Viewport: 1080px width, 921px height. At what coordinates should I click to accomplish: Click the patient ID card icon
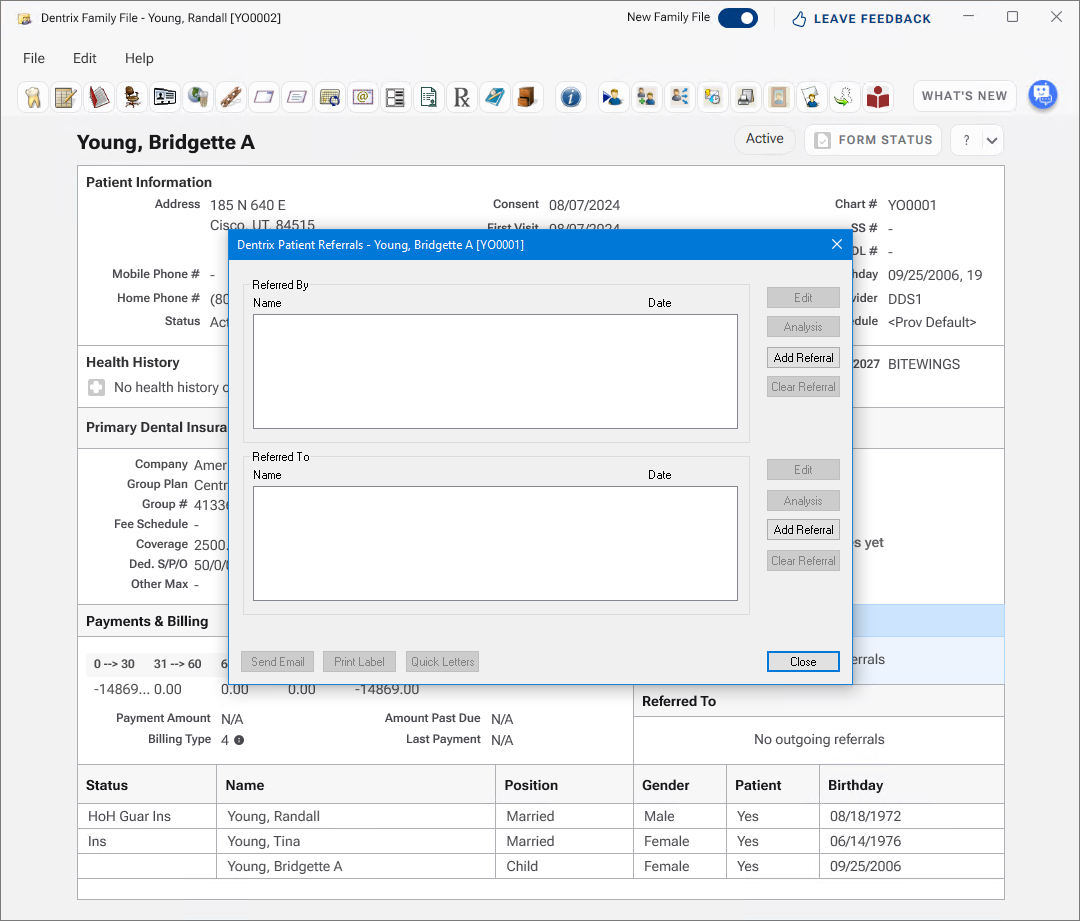[165, 97]
